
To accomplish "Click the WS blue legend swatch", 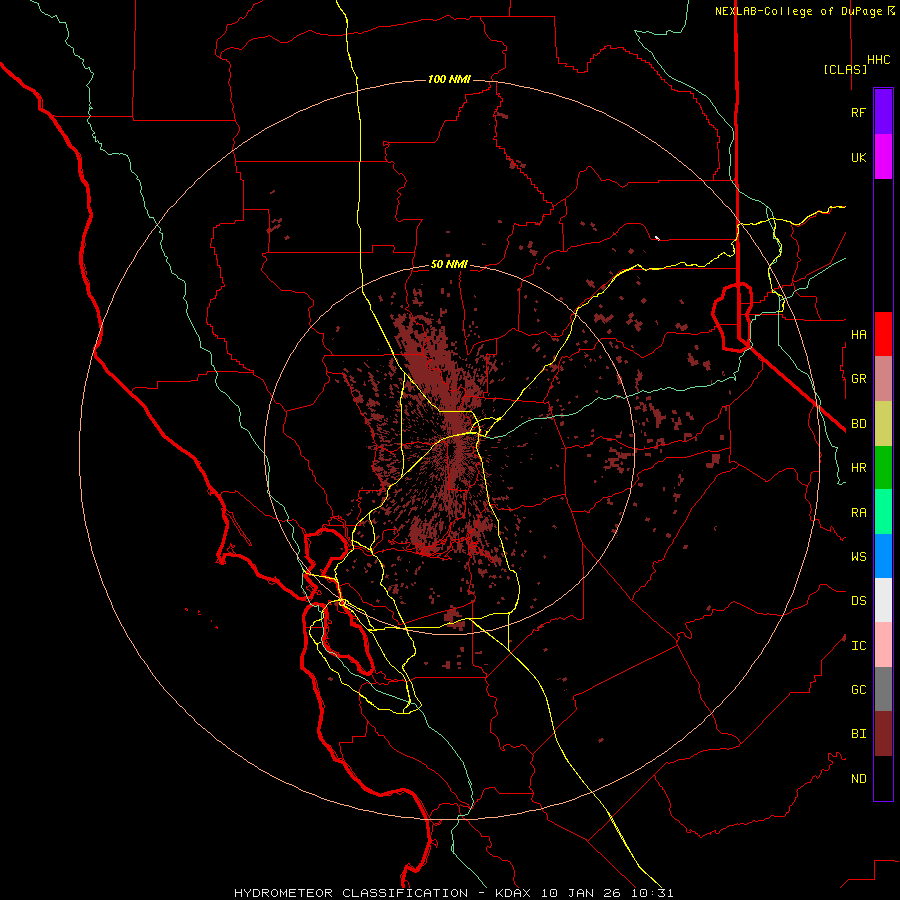I will [x=883, y=556].
